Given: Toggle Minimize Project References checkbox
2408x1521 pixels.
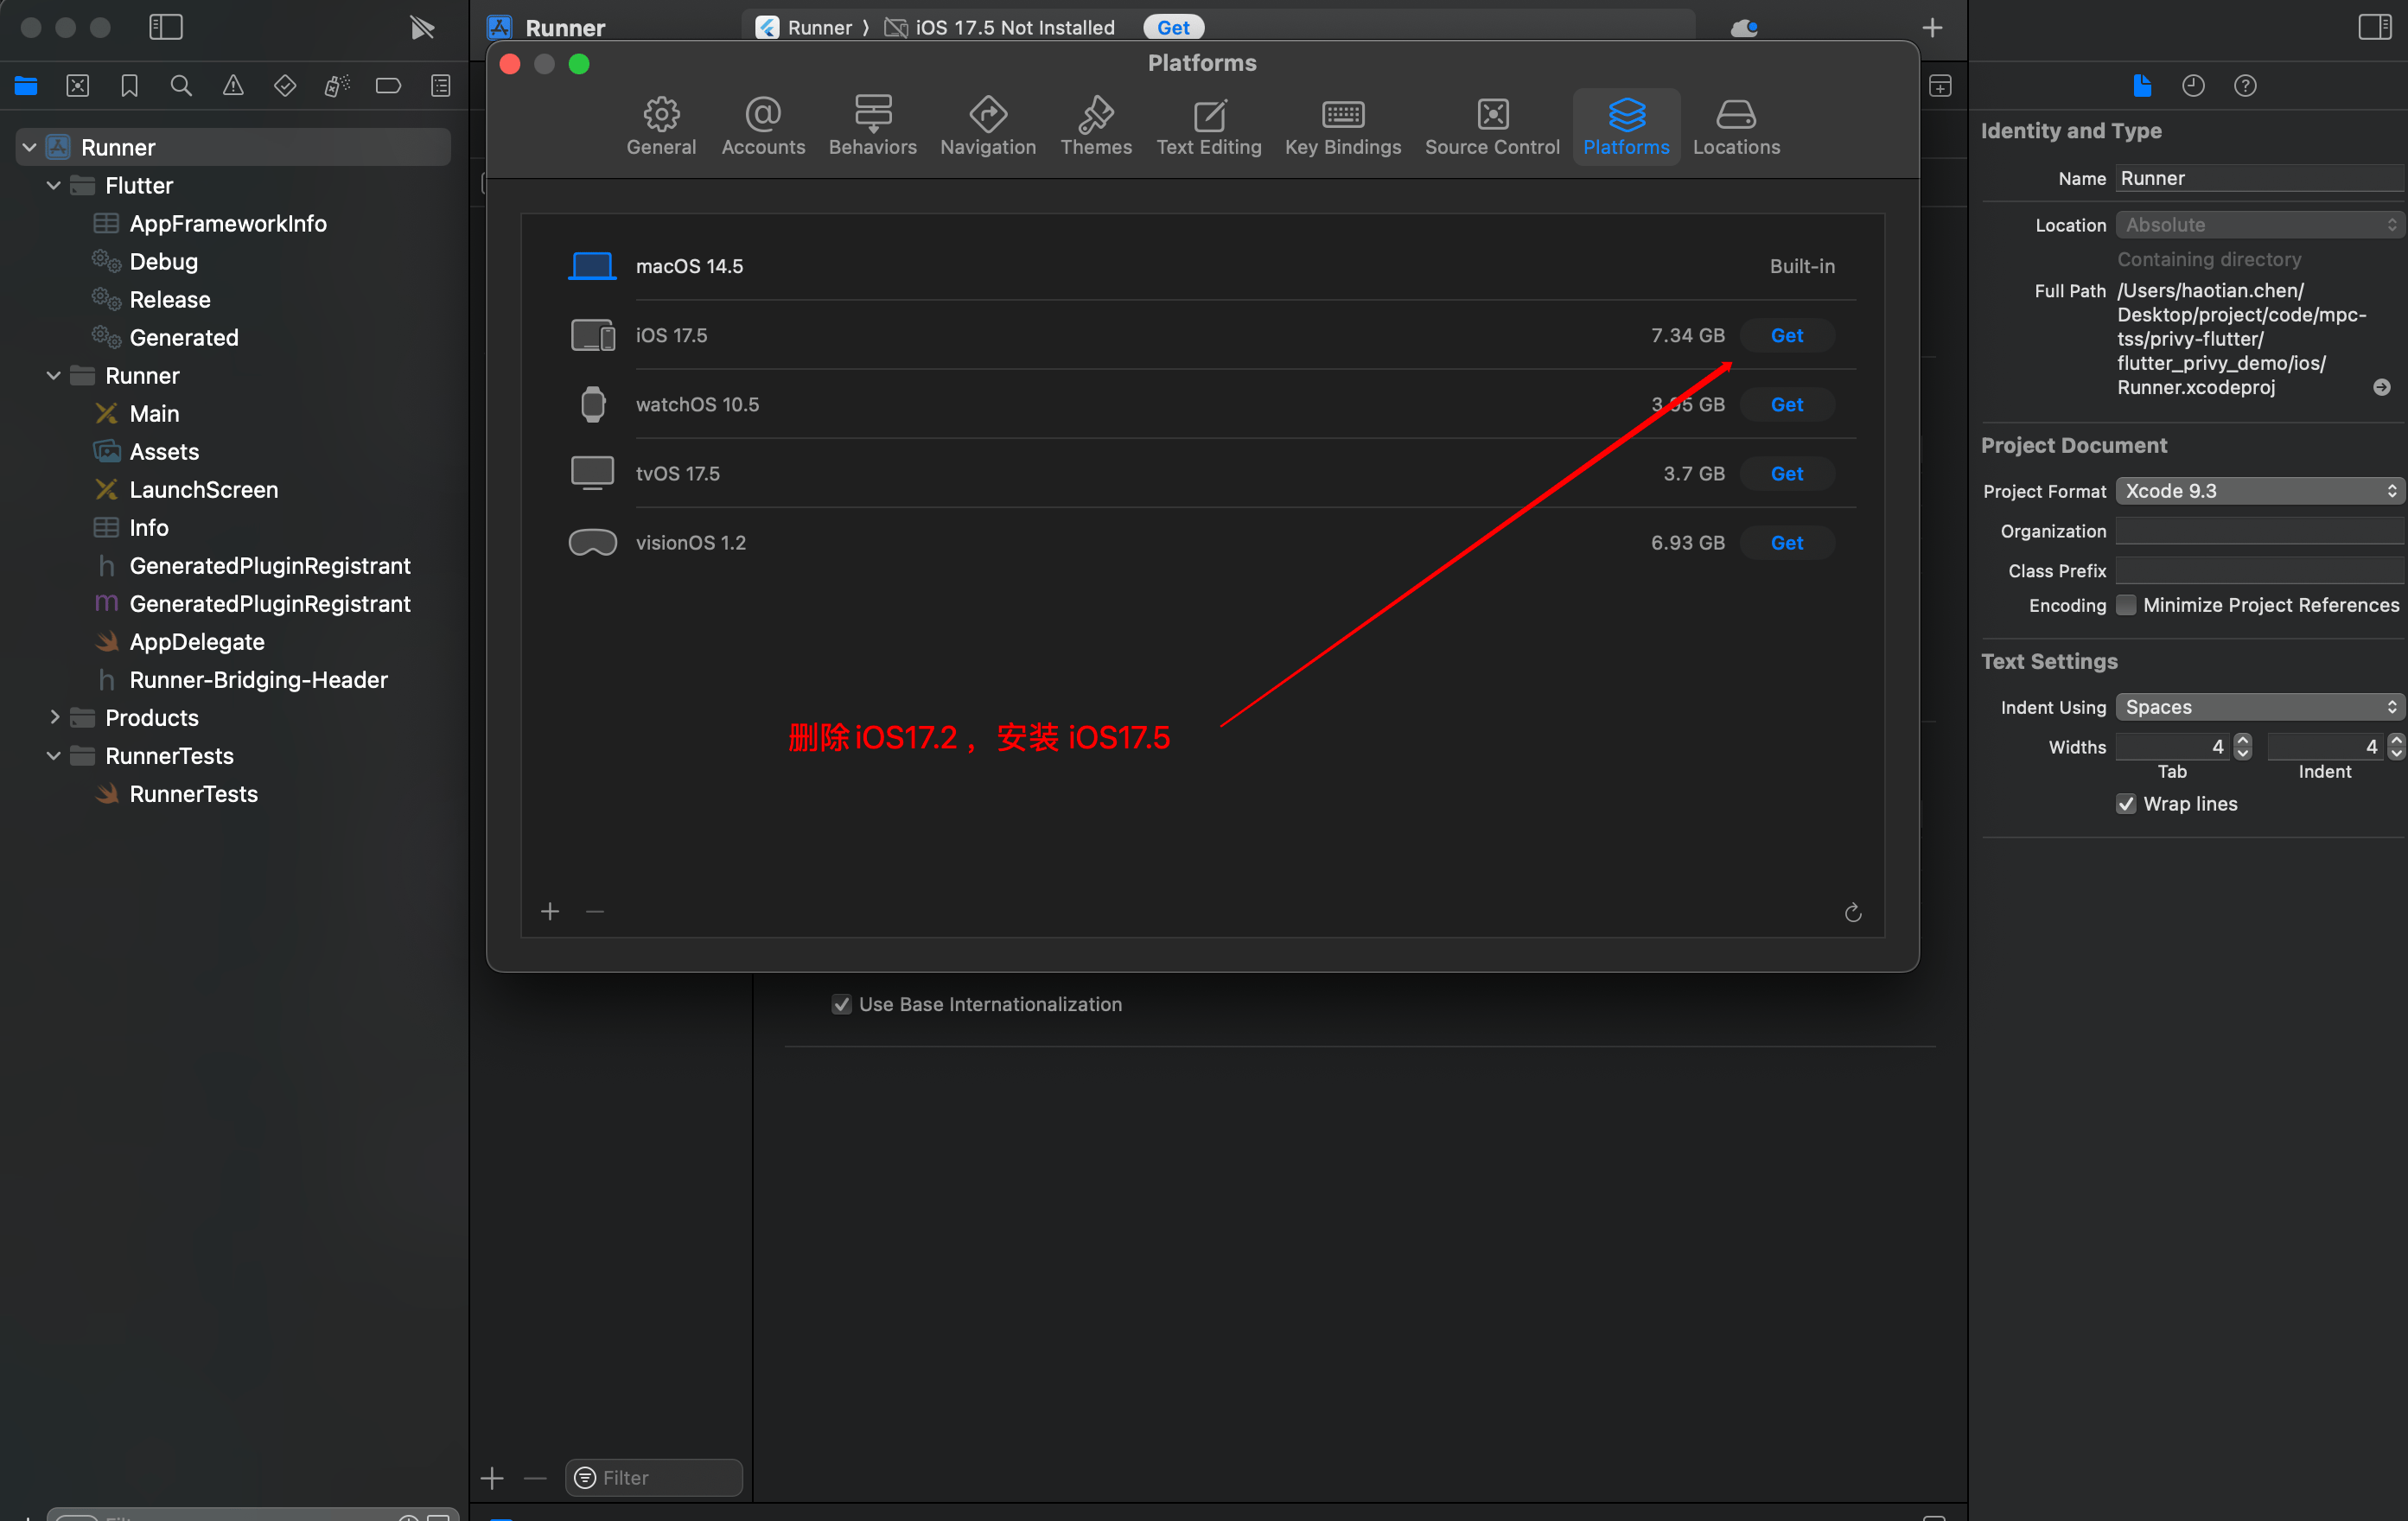Looking at the screenshot, I should point(2126,605).
